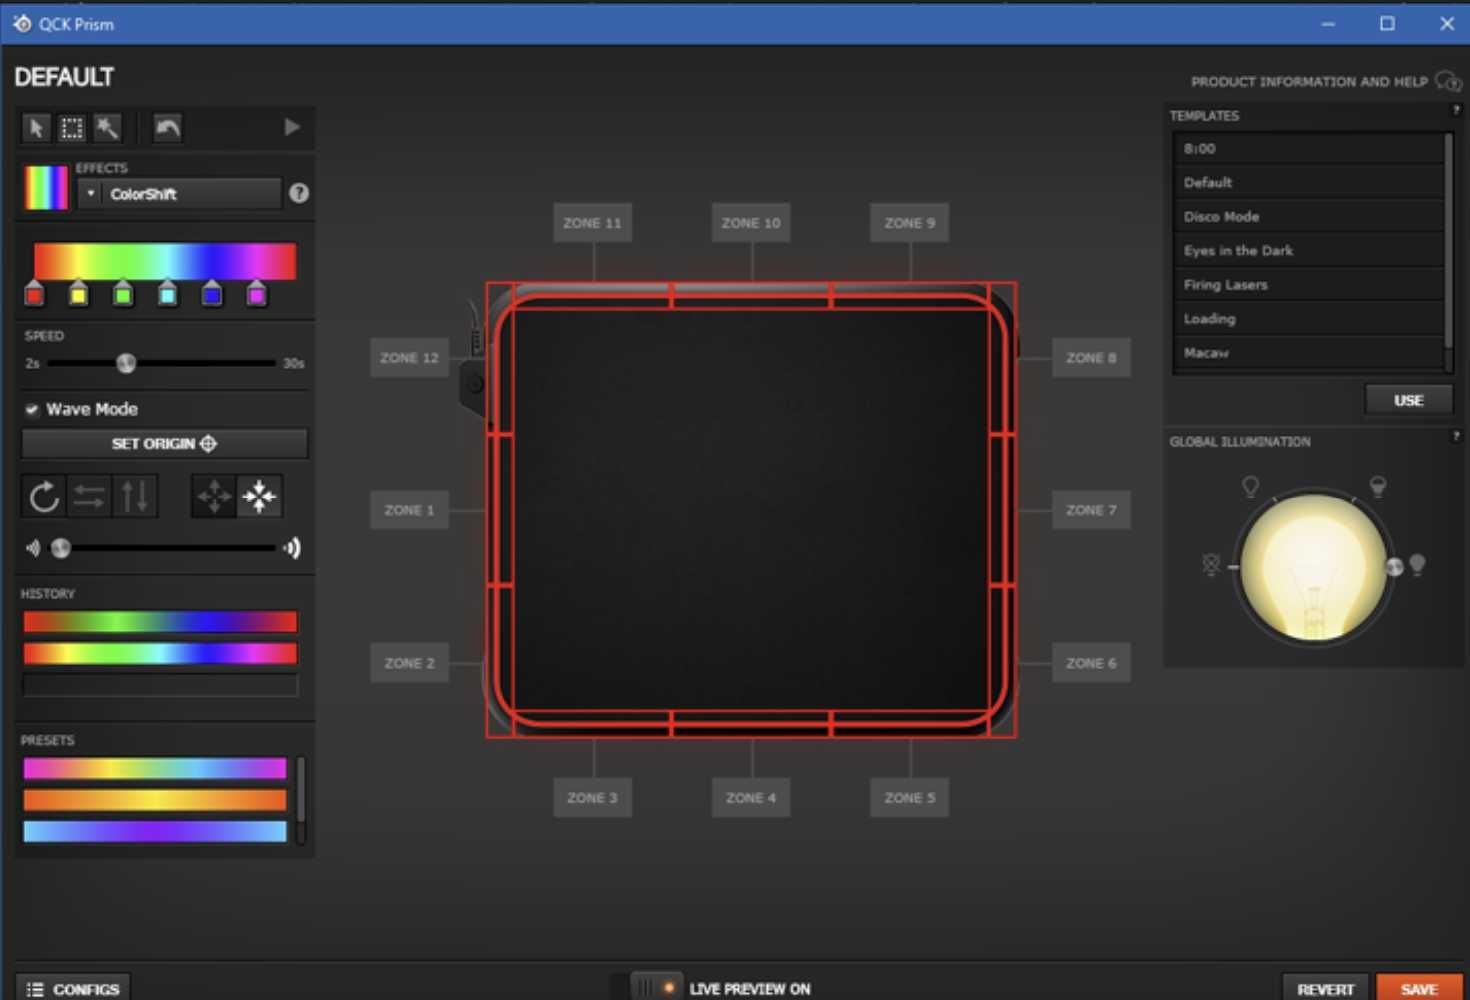Select ZONE 12 label

click(x=409, y=358)
